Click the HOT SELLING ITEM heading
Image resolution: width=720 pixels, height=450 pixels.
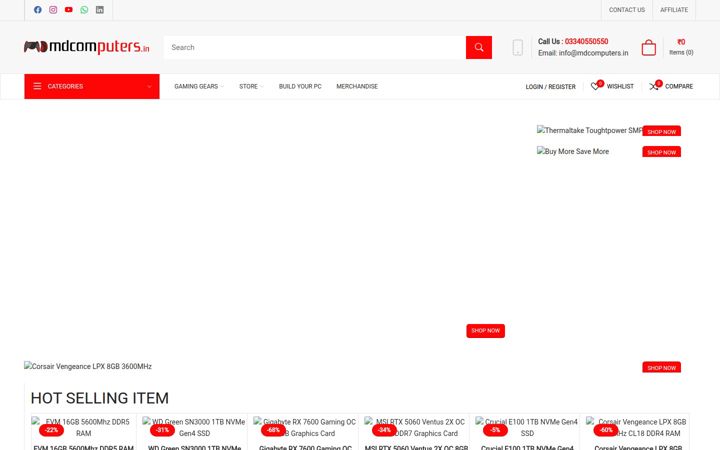[100, 398]
